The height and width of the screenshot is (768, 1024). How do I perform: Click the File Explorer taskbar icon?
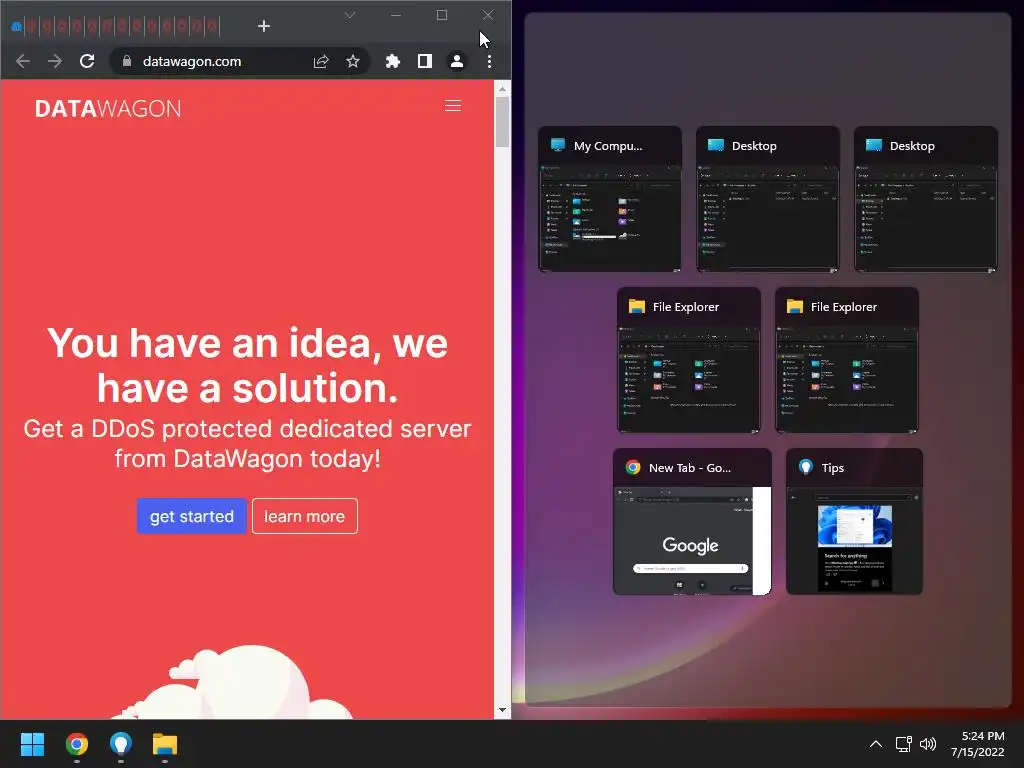point(165,744)
